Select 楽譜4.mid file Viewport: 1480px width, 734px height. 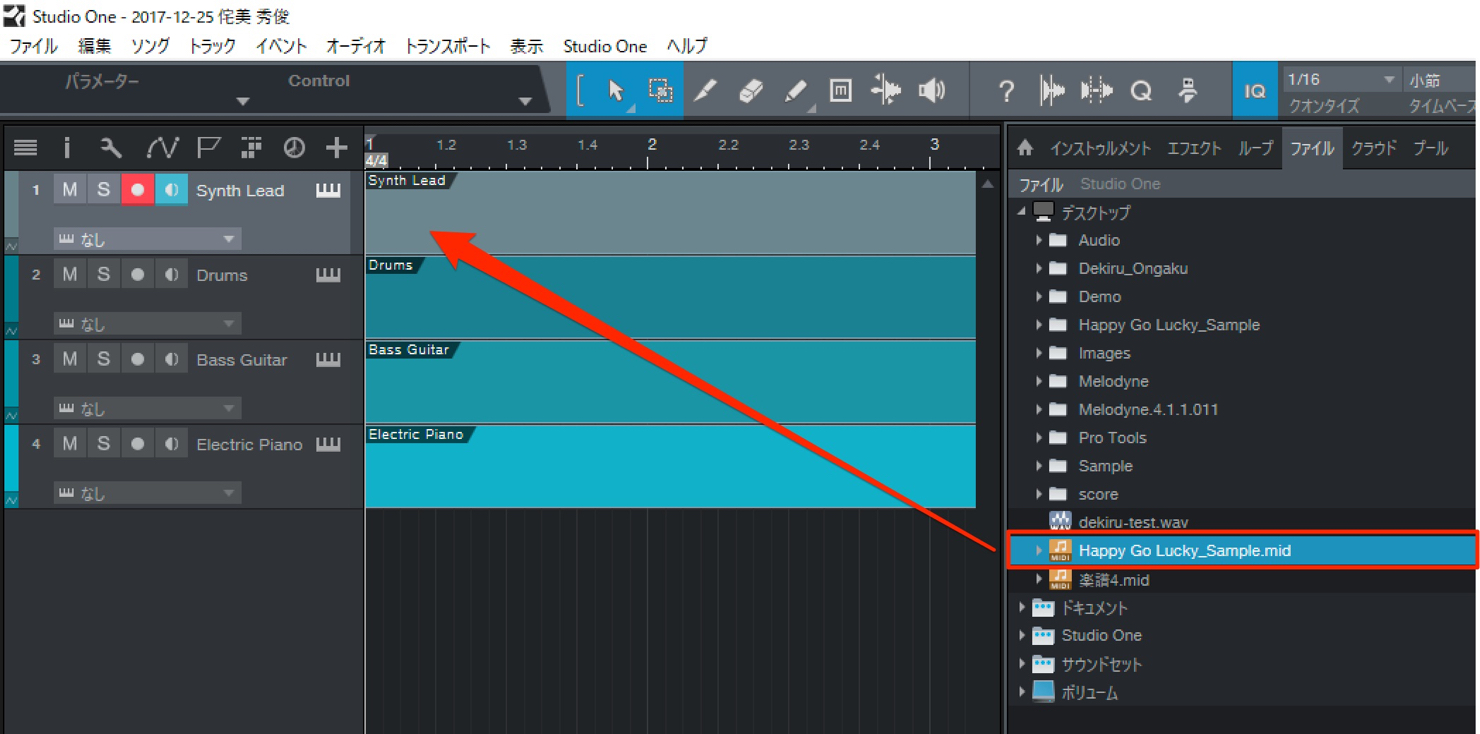(x=1113, y=580)
